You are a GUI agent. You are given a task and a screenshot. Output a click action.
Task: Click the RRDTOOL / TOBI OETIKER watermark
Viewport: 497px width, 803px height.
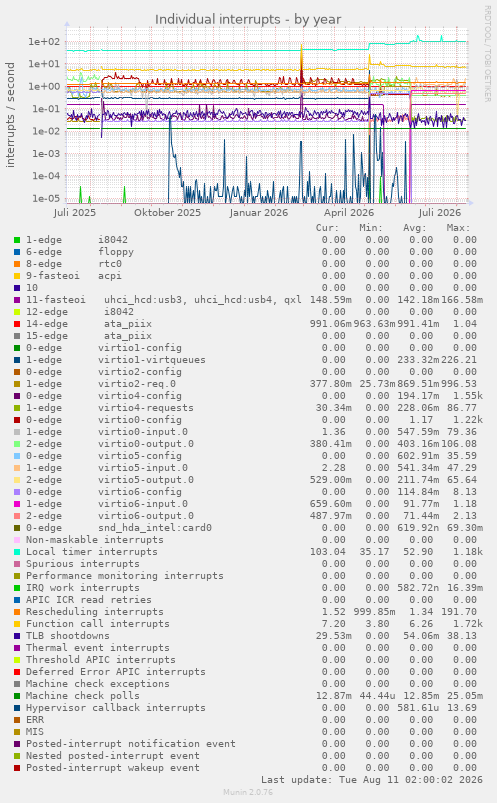click(487, 53)
